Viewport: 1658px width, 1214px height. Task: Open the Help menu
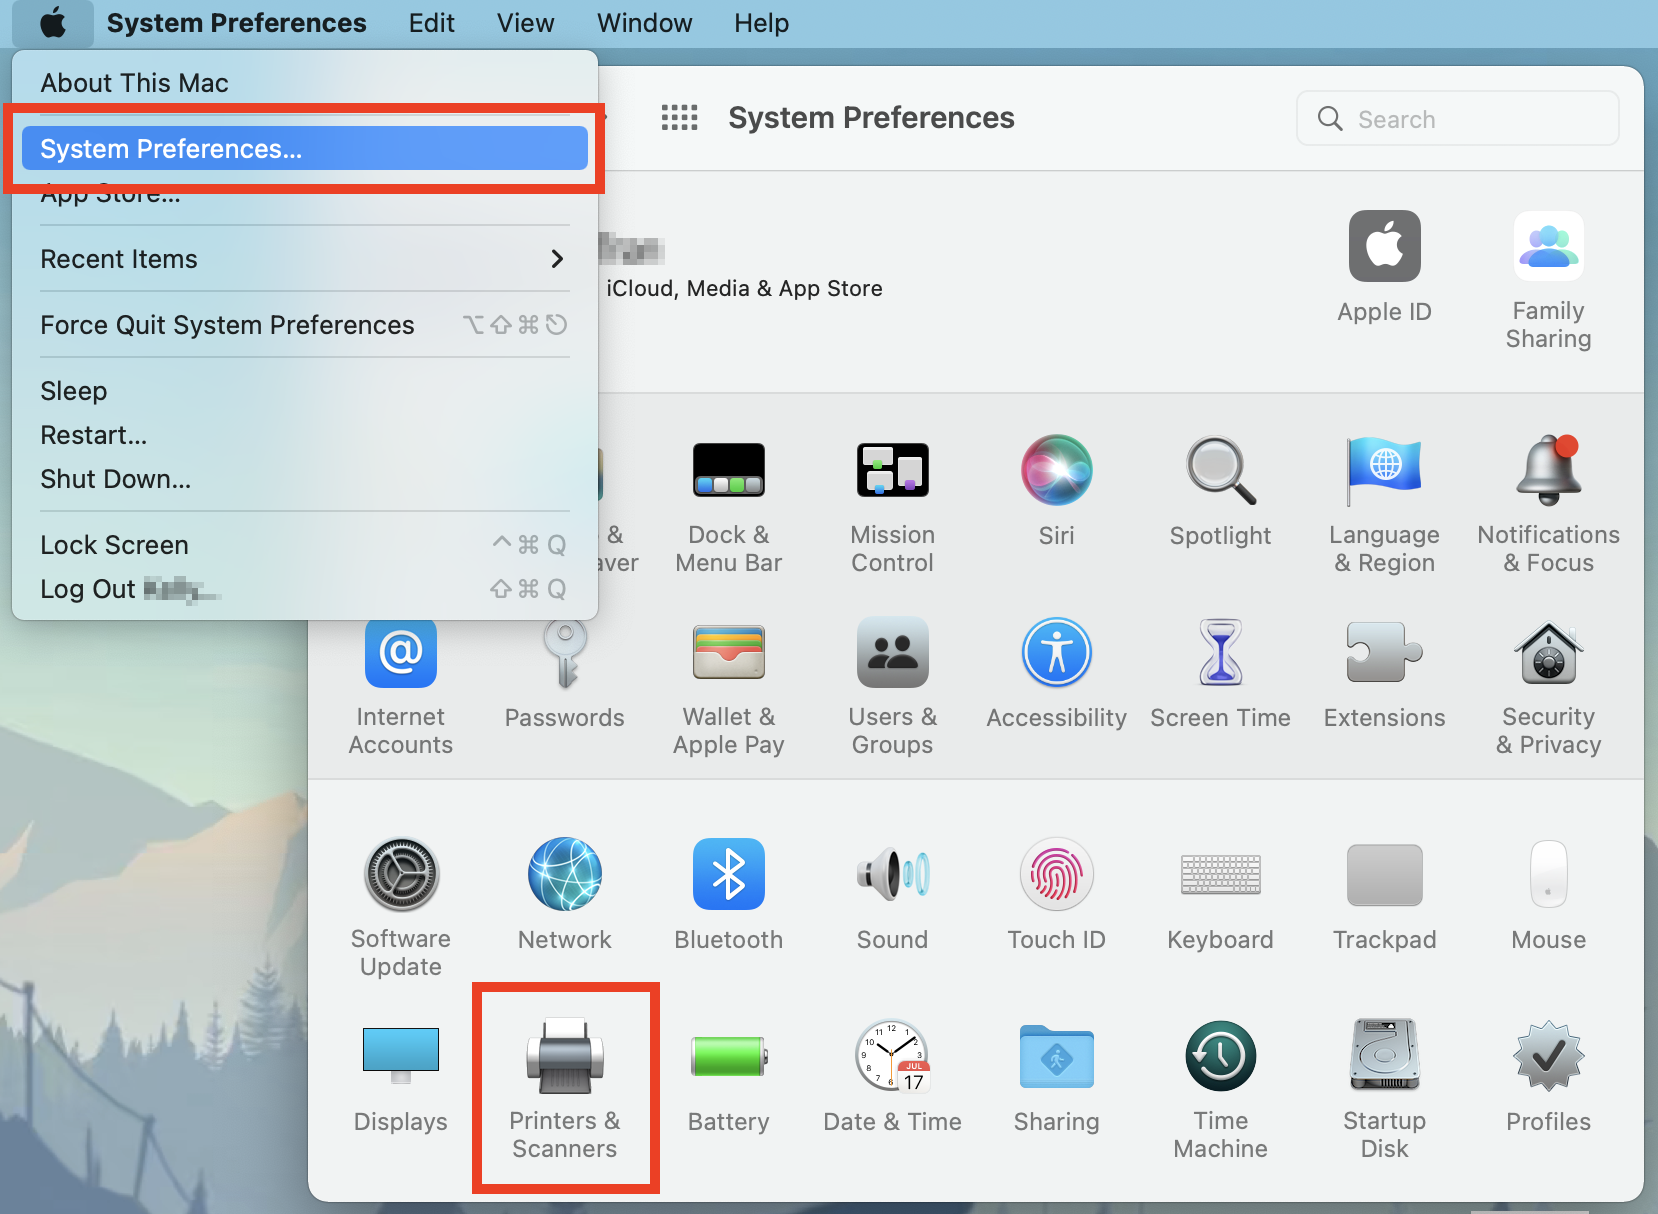[x=761, y=22]
